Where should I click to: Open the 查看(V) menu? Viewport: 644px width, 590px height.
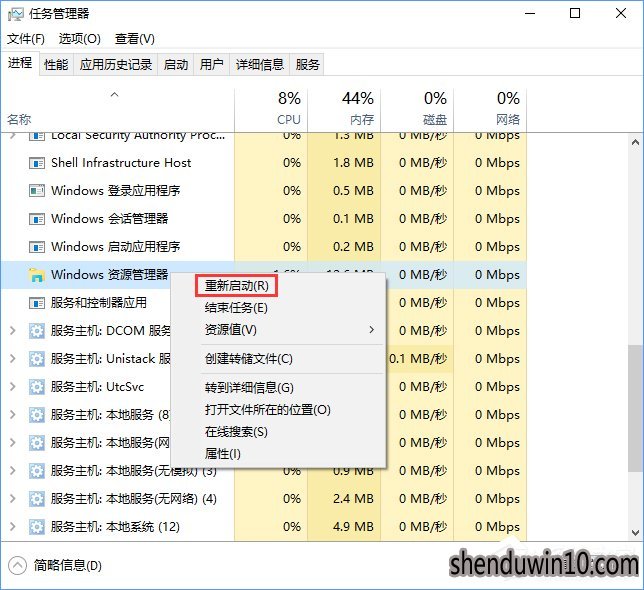click(x=135, y=39)
